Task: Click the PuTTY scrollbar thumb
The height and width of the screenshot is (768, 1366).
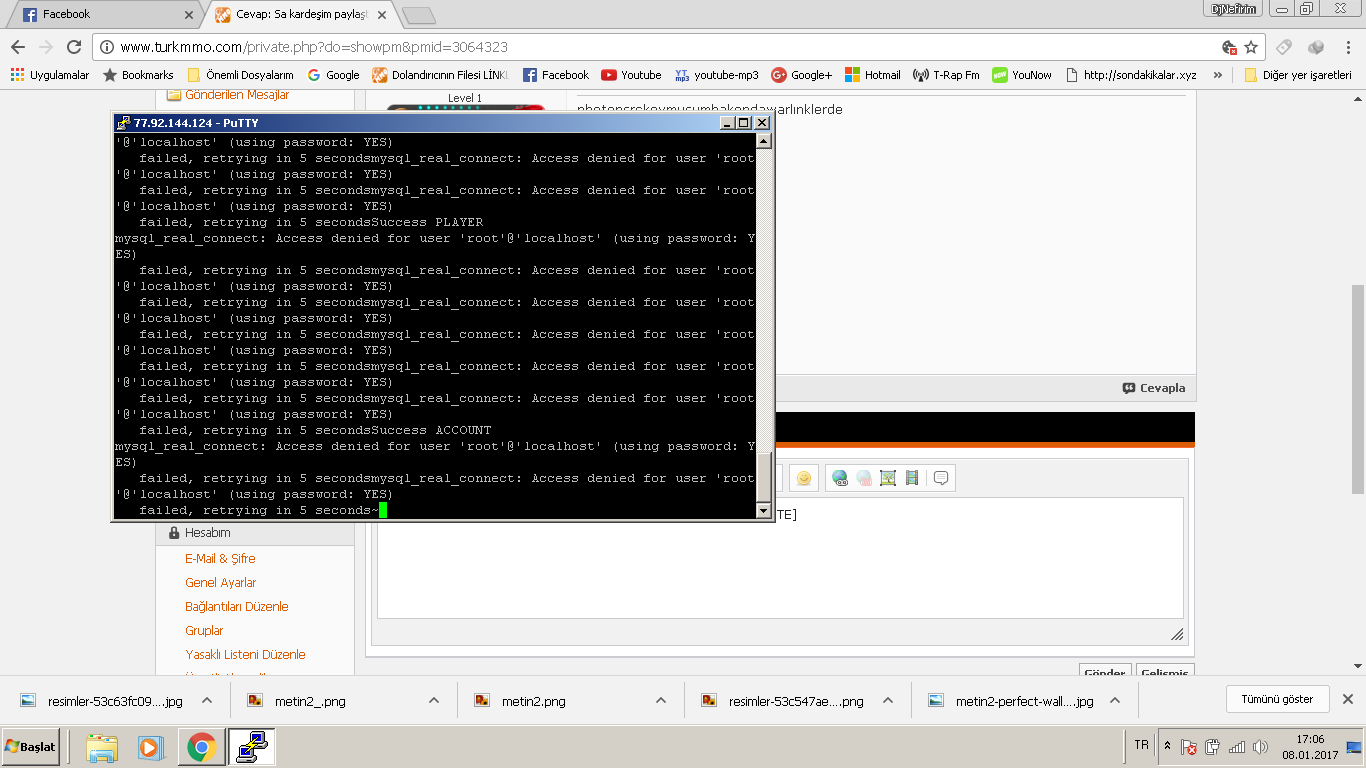Action: pyautogui.click(x=764, y=476)
